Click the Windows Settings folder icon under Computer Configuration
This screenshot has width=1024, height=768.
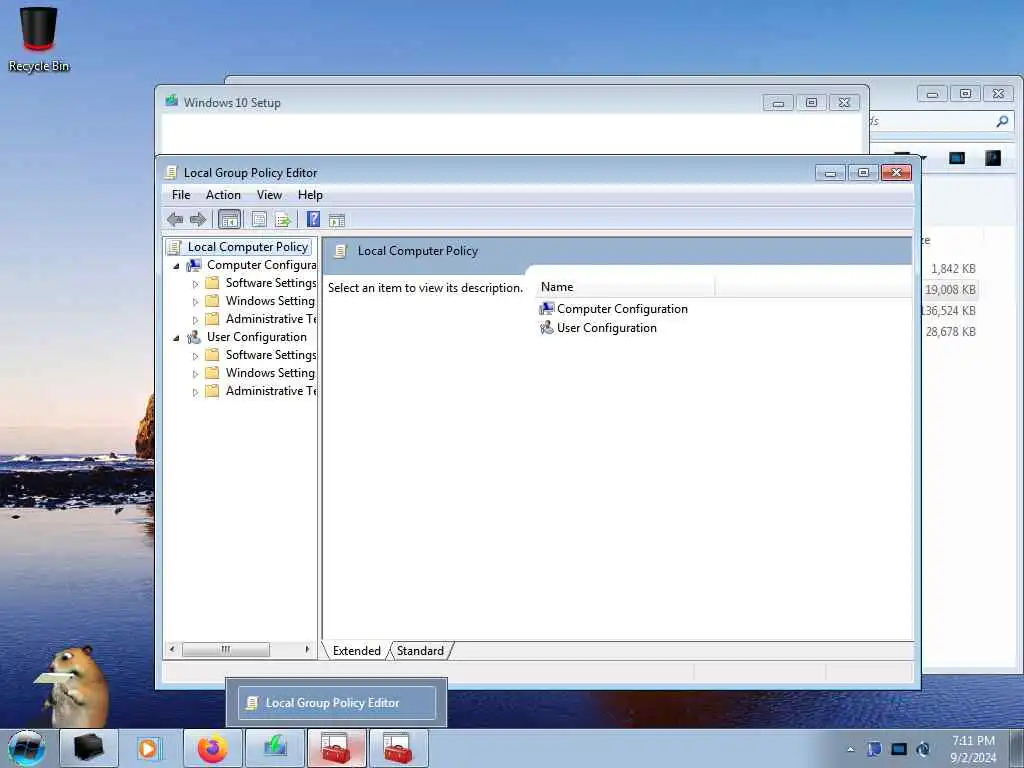pos(212,300)
